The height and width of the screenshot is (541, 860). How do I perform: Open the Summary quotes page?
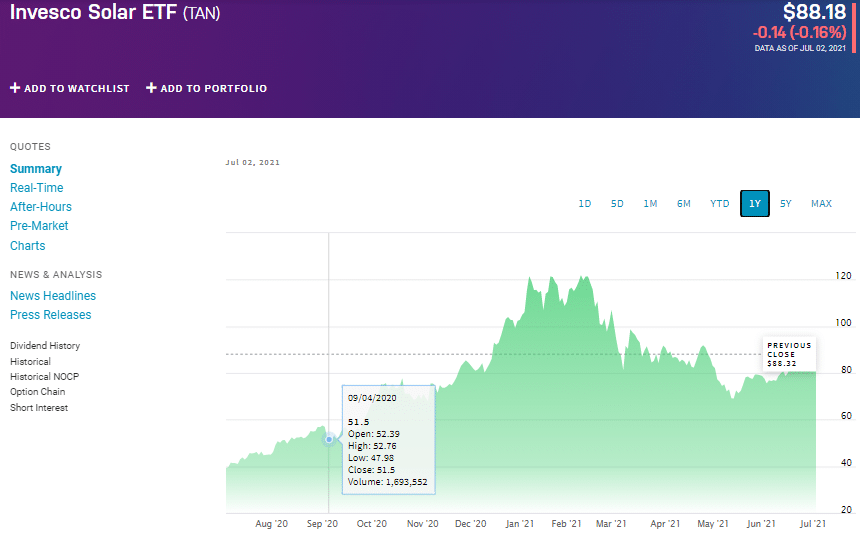click(36, 168)
